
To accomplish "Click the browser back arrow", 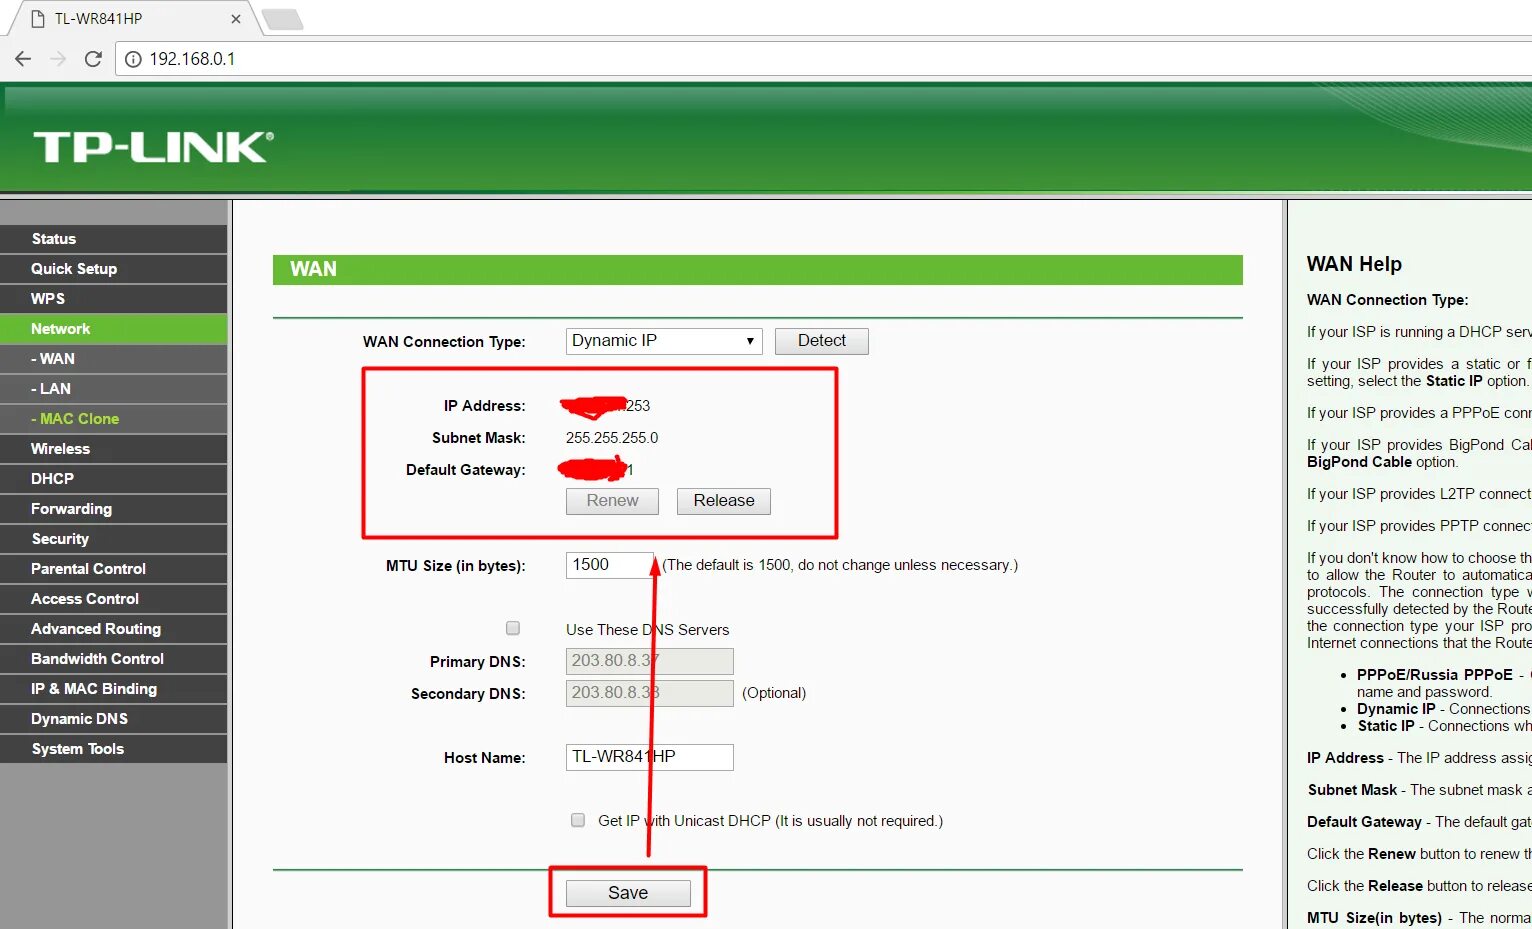I will (x=23, y=59).
